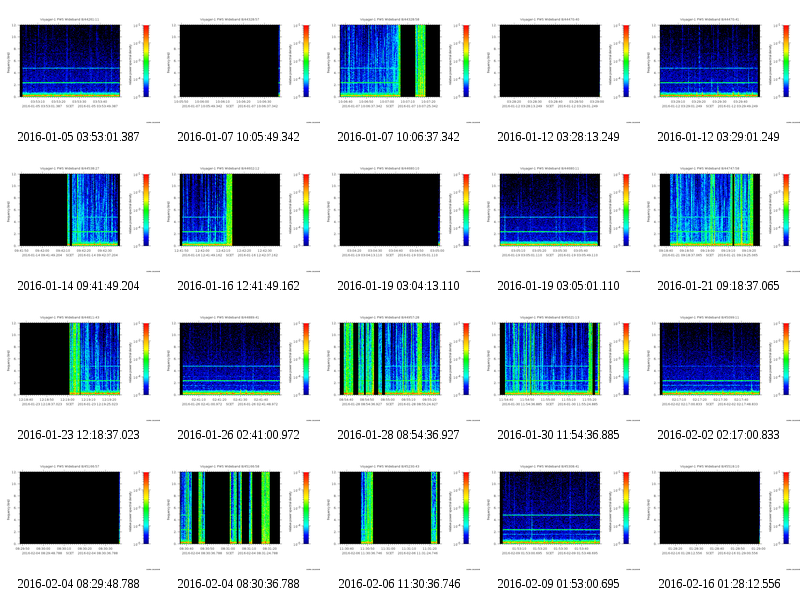Click the caption text 2016-01-28 08:54:36.927
This screenshot has width=800, height=596.
(398, 435)
